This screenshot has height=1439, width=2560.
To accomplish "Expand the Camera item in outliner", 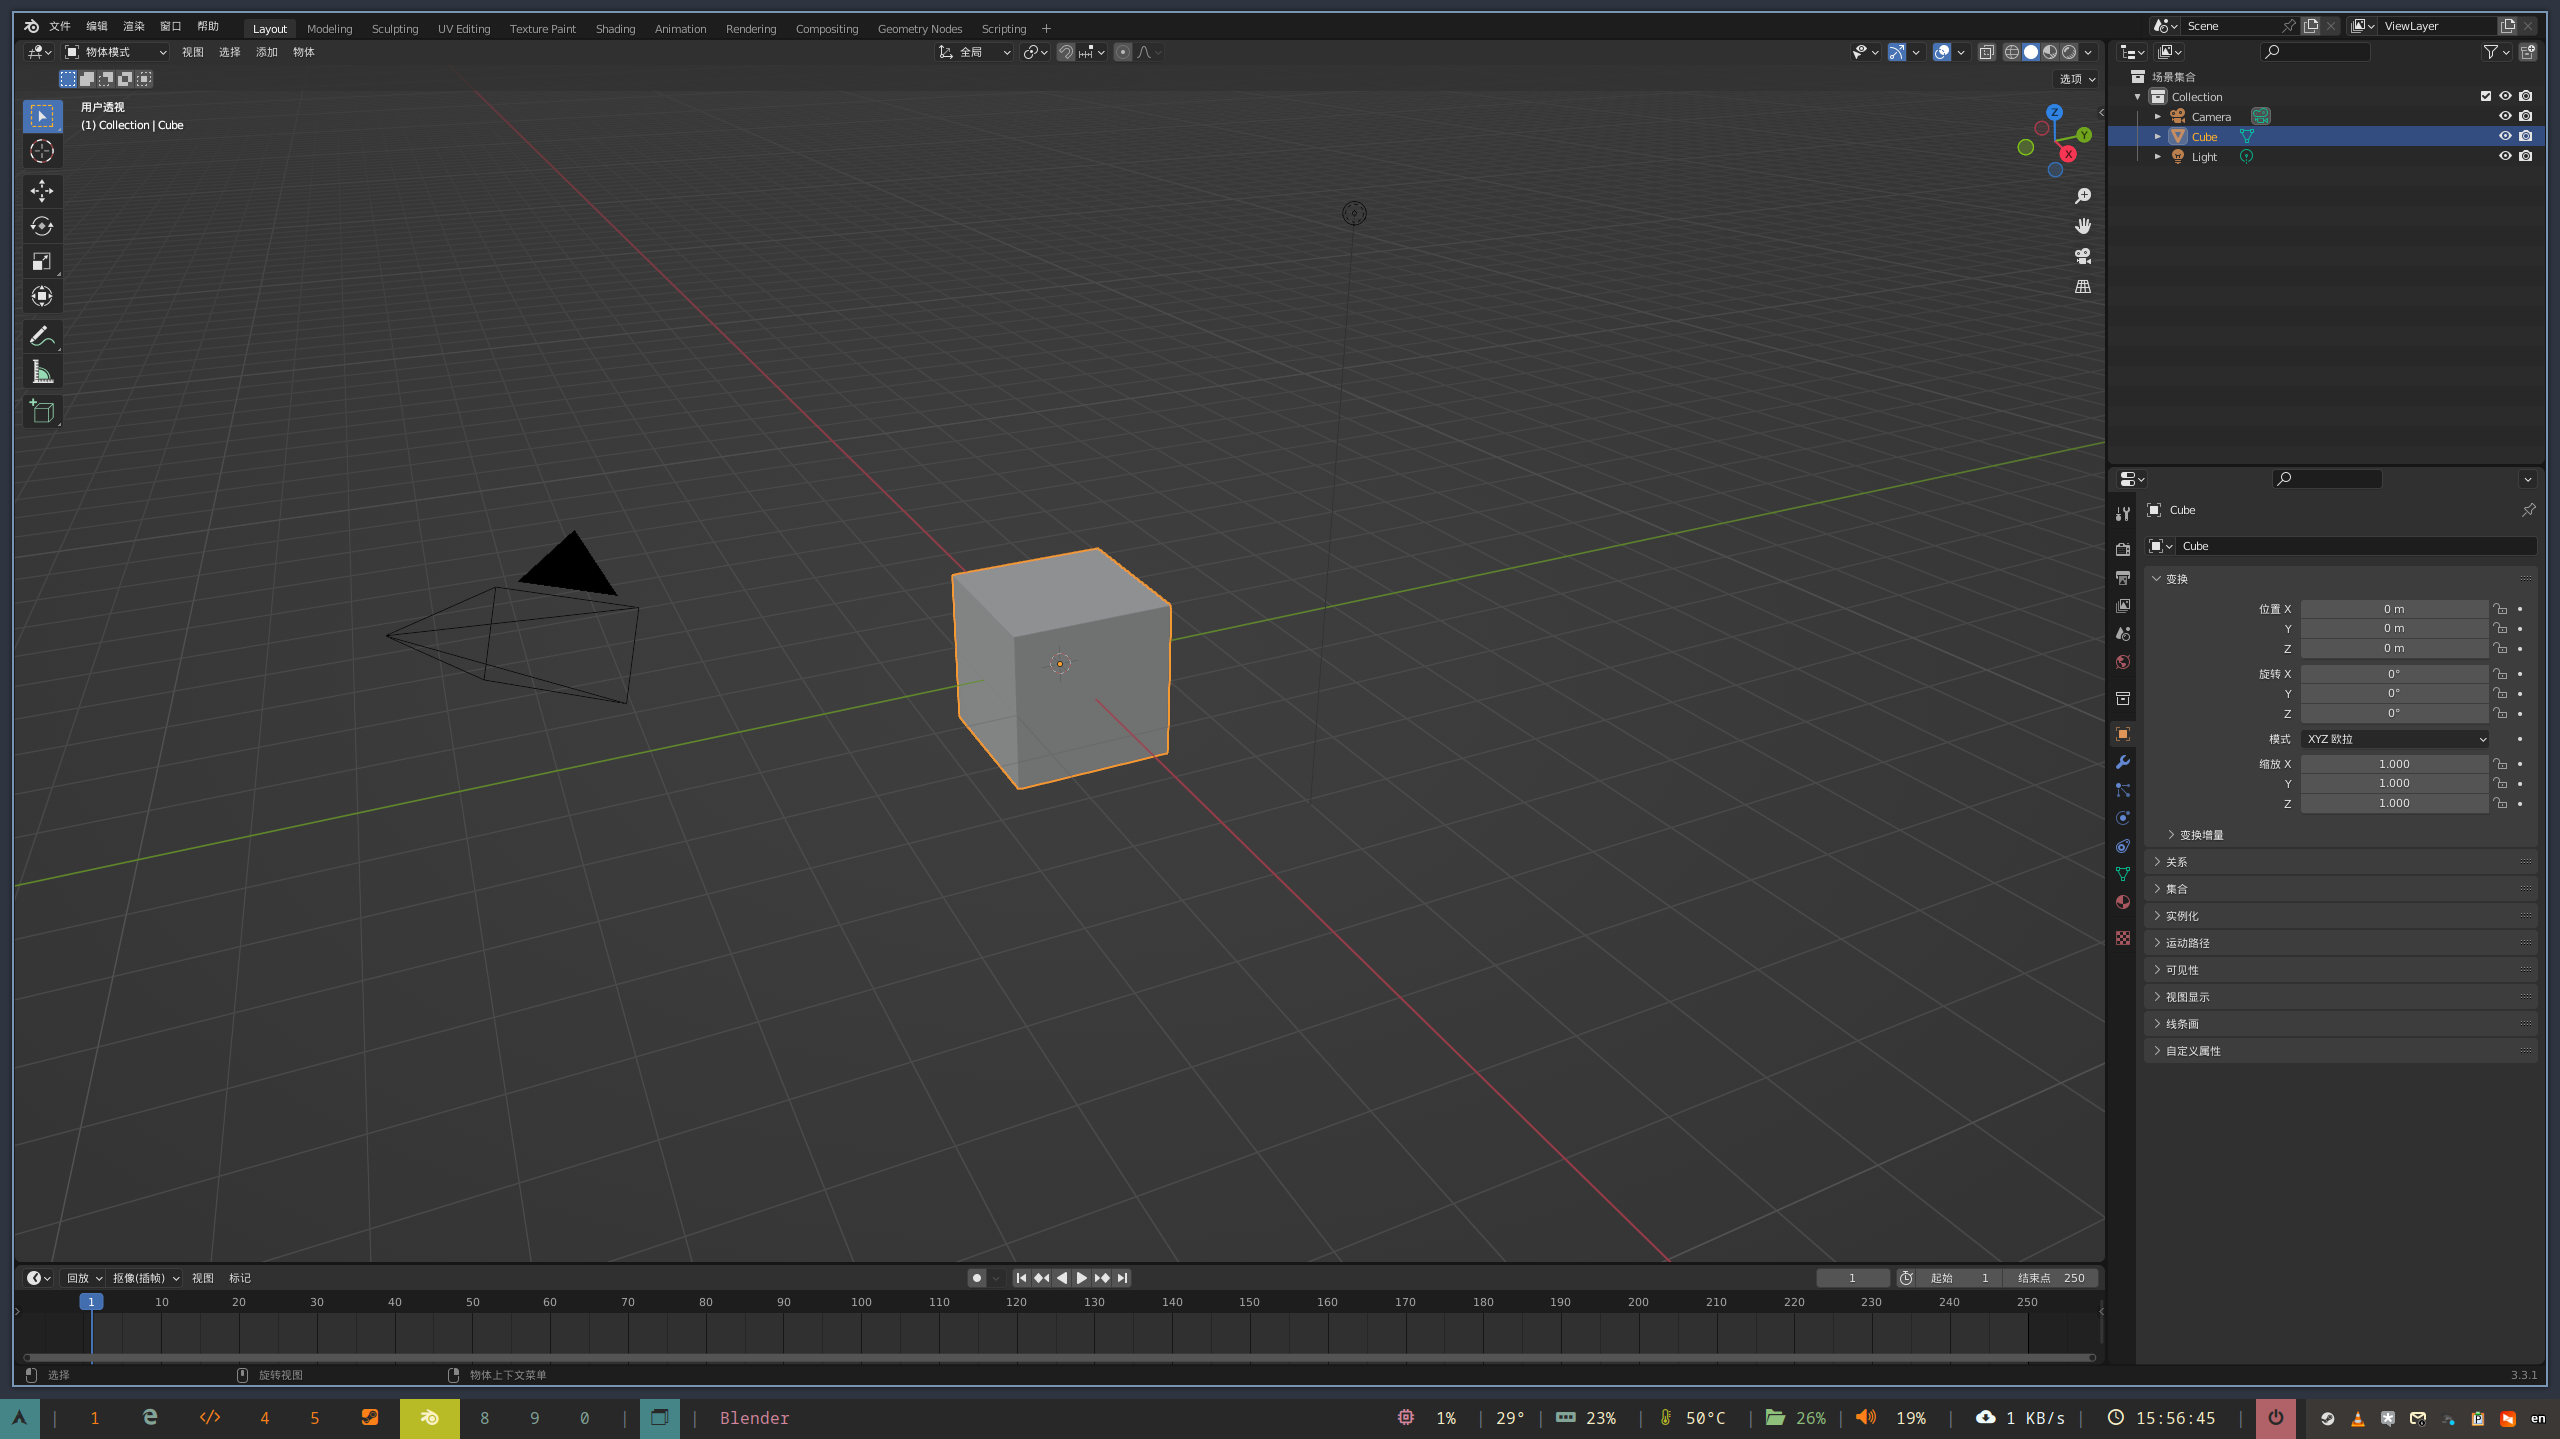I will (2158, 116).
